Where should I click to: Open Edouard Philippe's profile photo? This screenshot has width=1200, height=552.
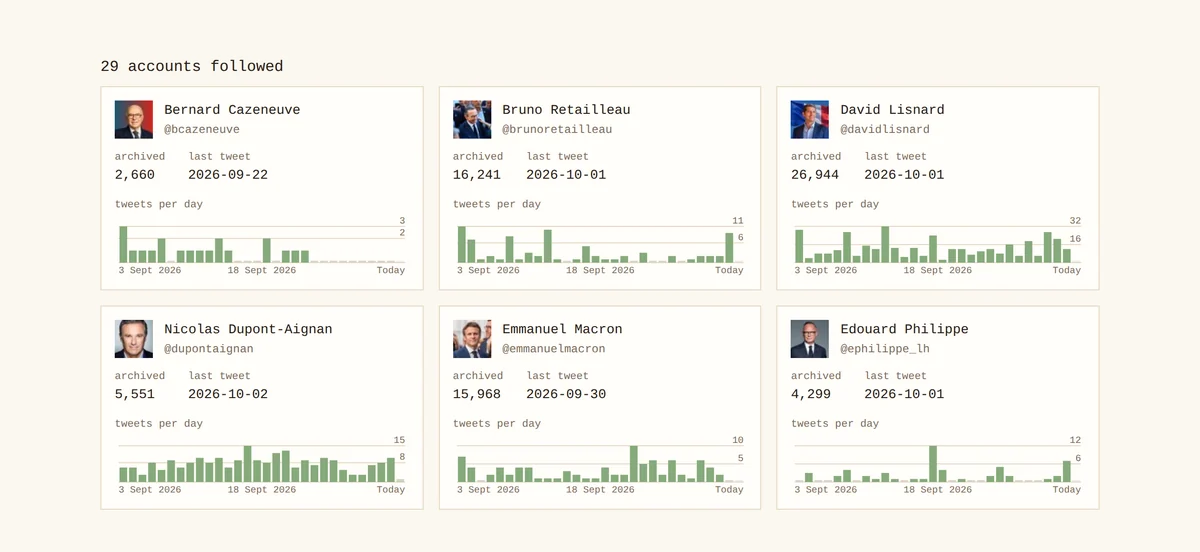click(x=810, y=339)
